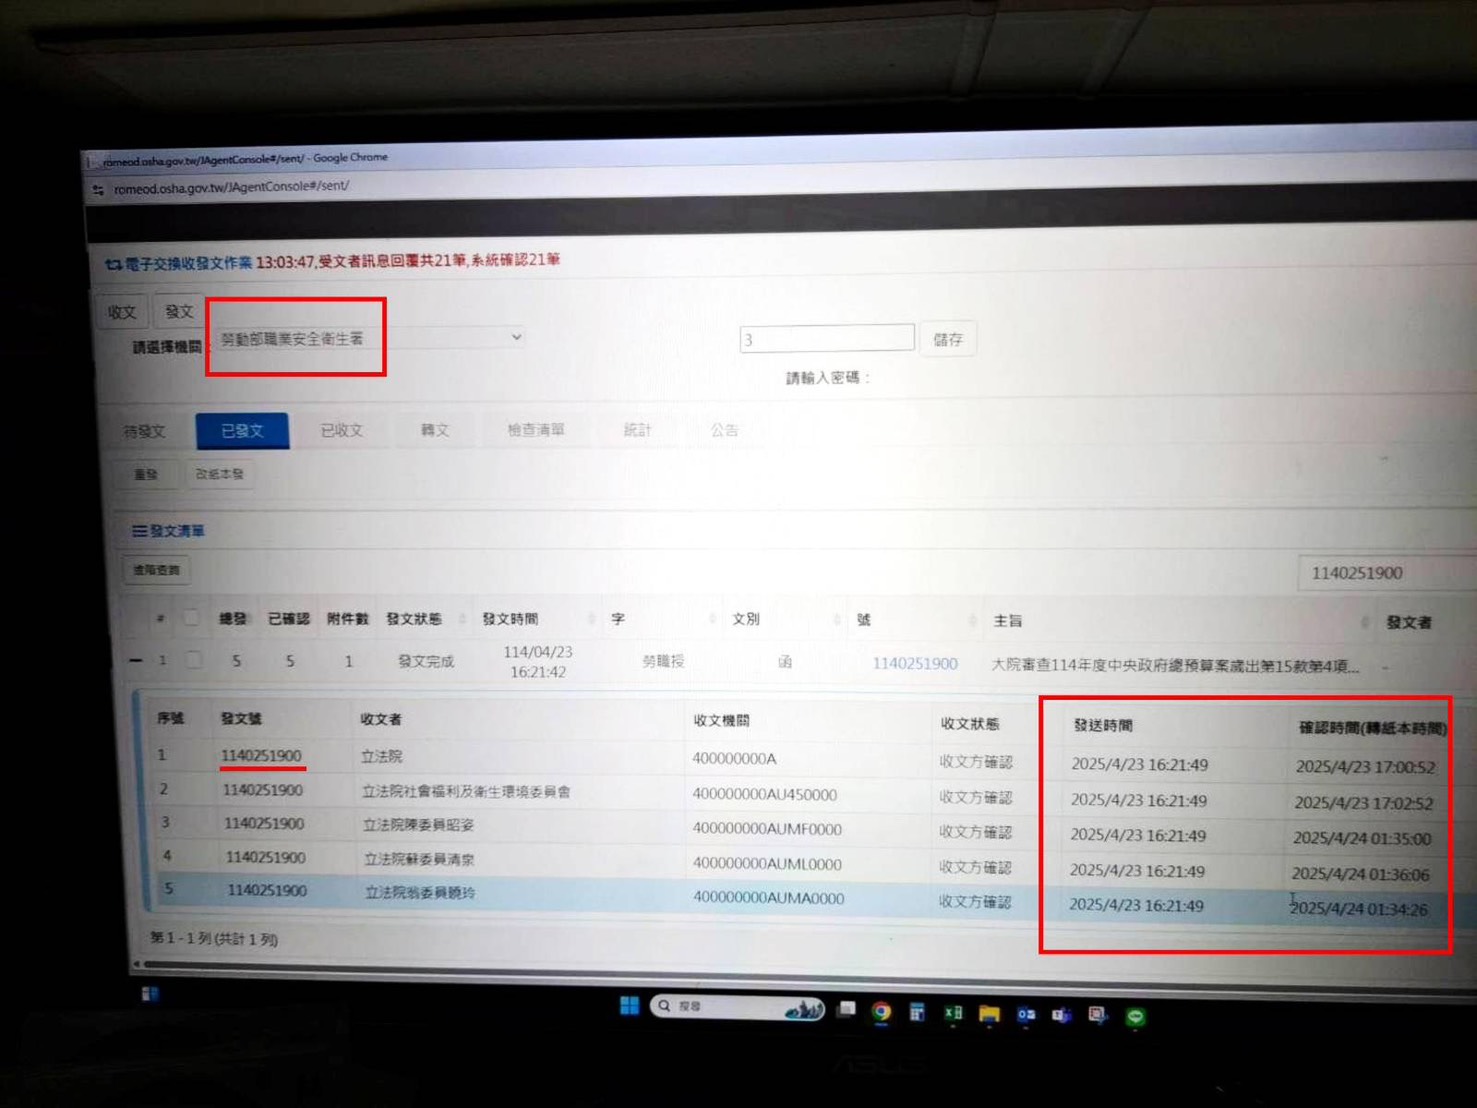The image size is (1477, 1108).
Task: Click the Windows Start button
Action: coord(629,1006)
